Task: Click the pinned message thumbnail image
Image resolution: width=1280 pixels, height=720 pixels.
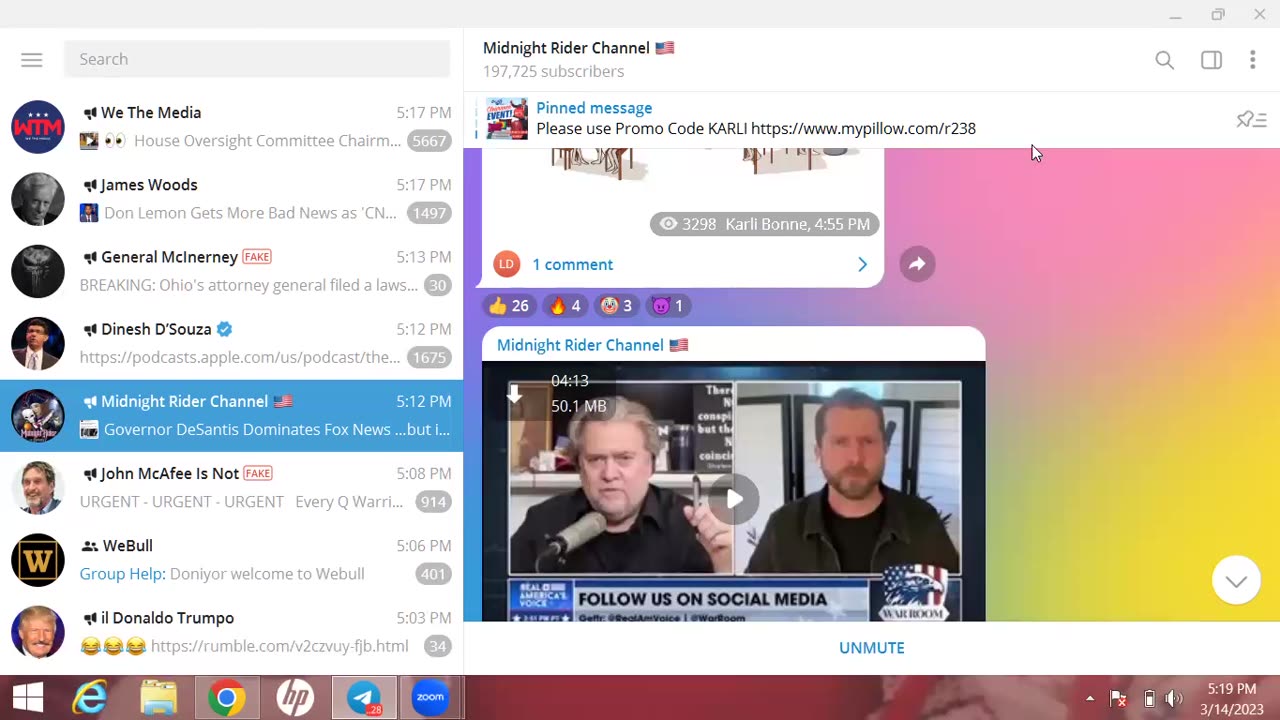Action: (507, 118)
